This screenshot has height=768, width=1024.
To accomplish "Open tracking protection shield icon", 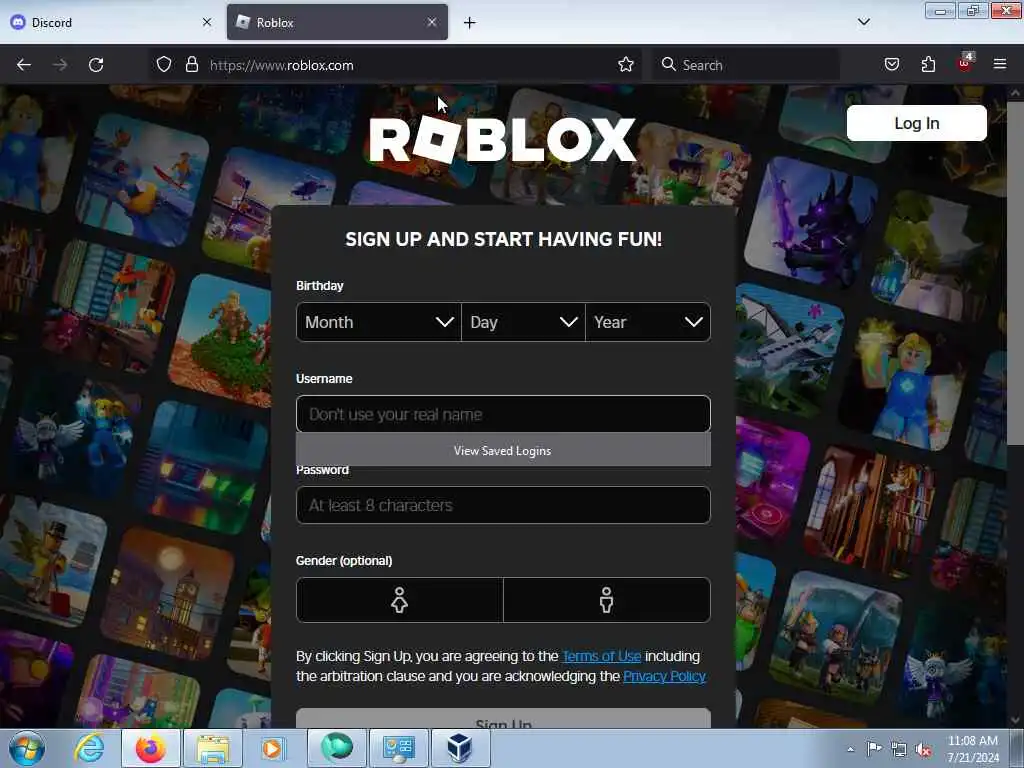I will click(164, 64).
